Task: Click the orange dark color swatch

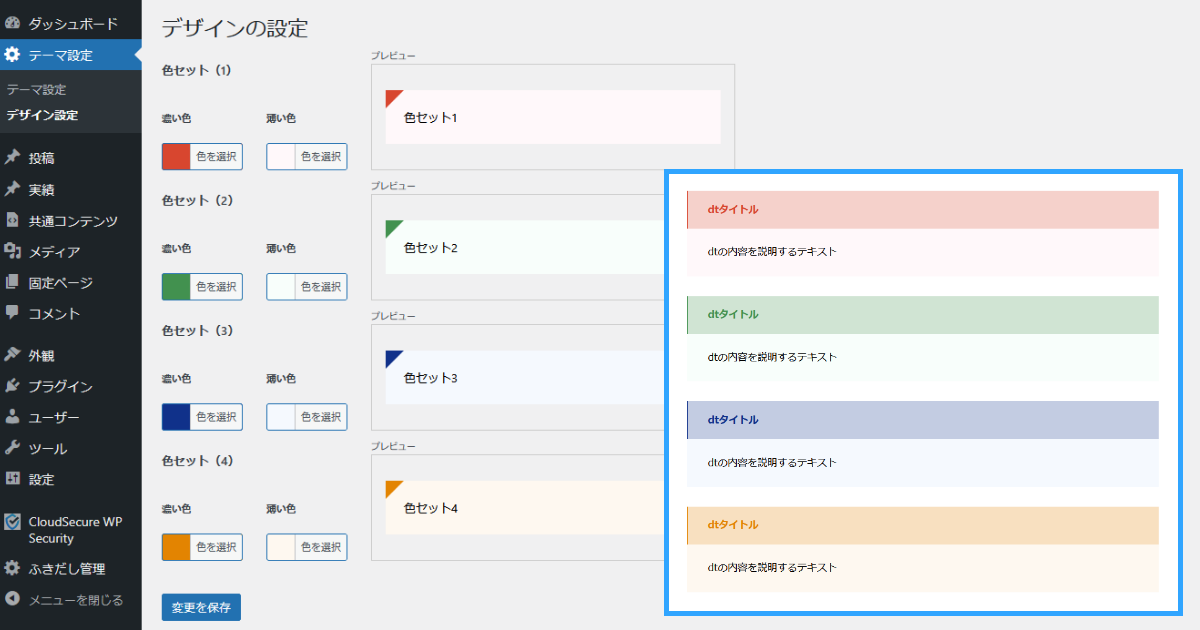Action: [176, 547]
